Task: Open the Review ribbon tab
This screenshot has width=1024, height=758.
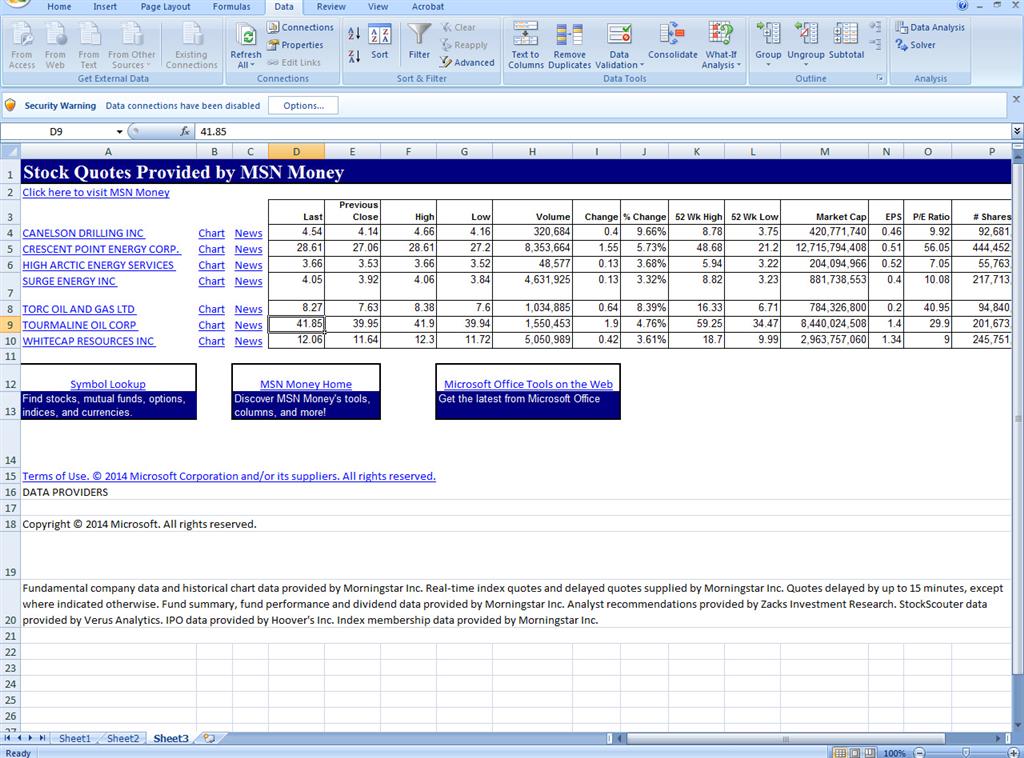Action: pos(331,7)
